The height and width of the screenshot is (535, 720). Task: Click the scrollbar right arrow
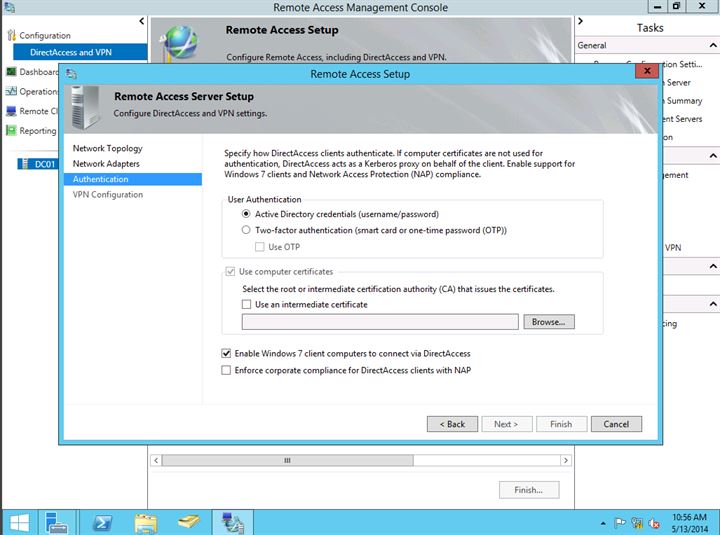click(566, 460)
